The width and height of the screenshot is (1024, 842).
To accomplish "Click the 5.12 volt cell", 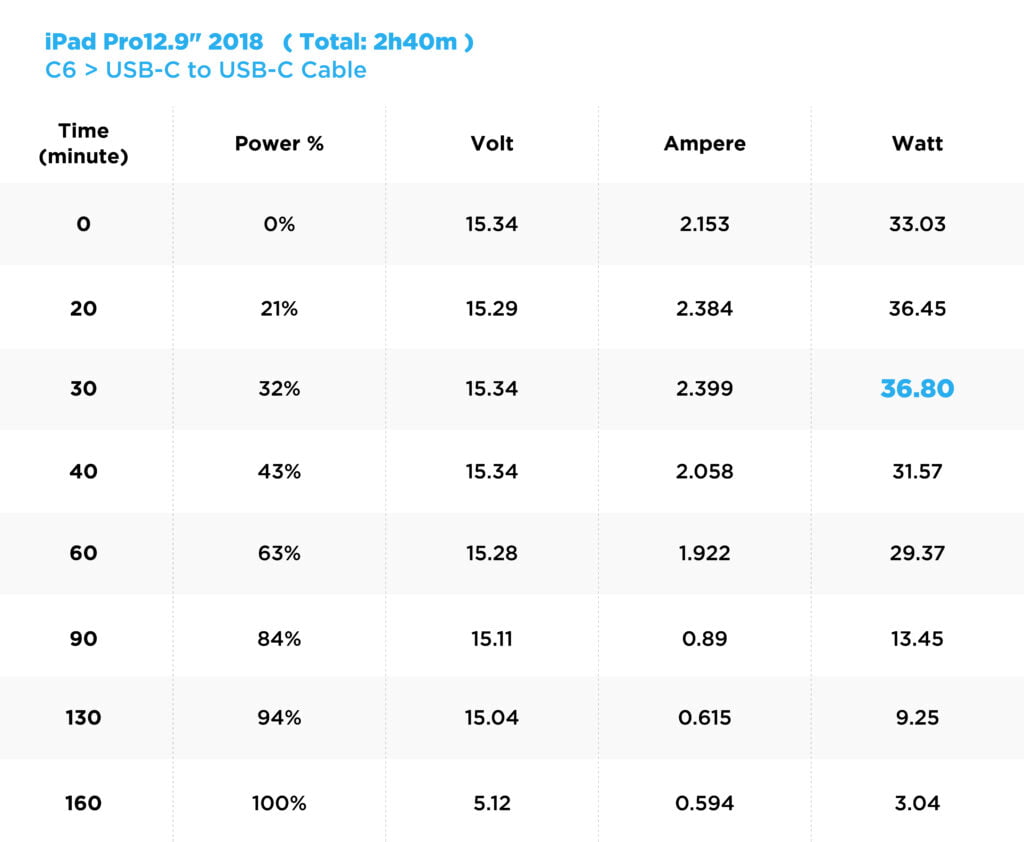I will click(x=491, y=803).
